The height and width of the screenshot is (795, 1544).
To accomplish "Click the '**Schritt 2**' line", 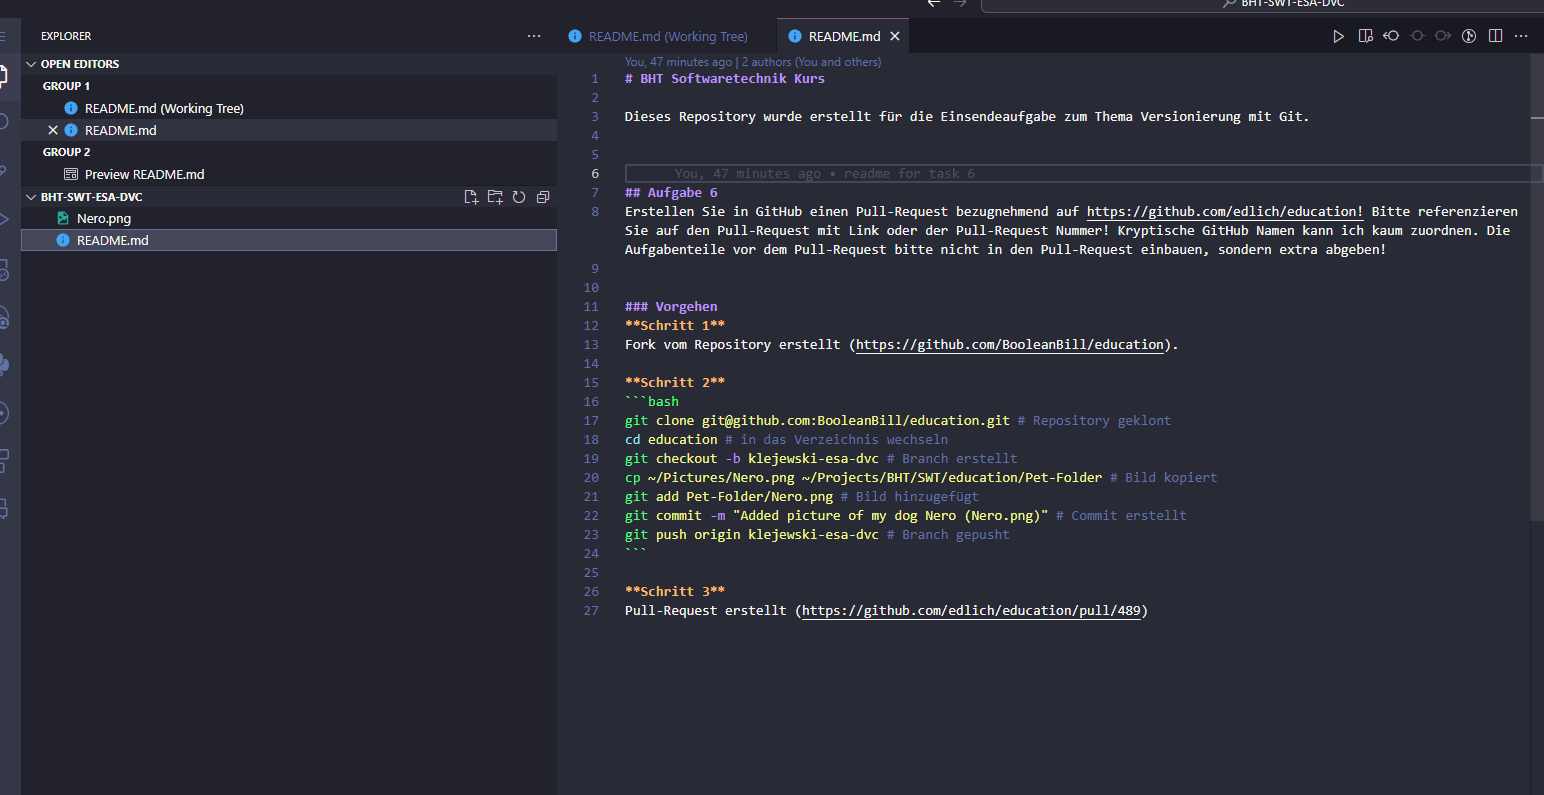I will click(x=675, y=383).
